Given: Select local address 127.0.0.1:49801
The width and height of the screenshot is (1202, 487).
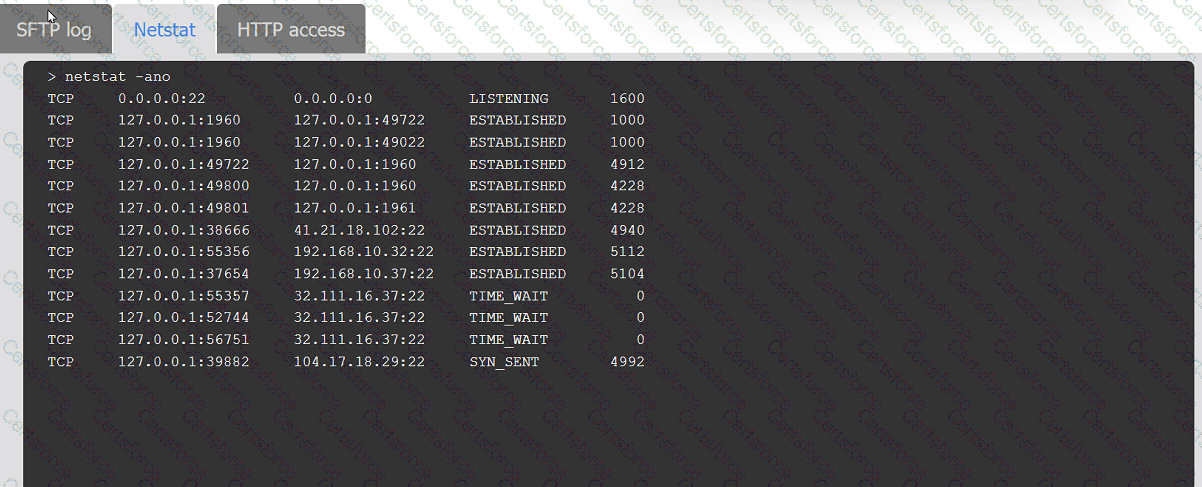Looking at the screenshot, I should (x=184, y=208).
